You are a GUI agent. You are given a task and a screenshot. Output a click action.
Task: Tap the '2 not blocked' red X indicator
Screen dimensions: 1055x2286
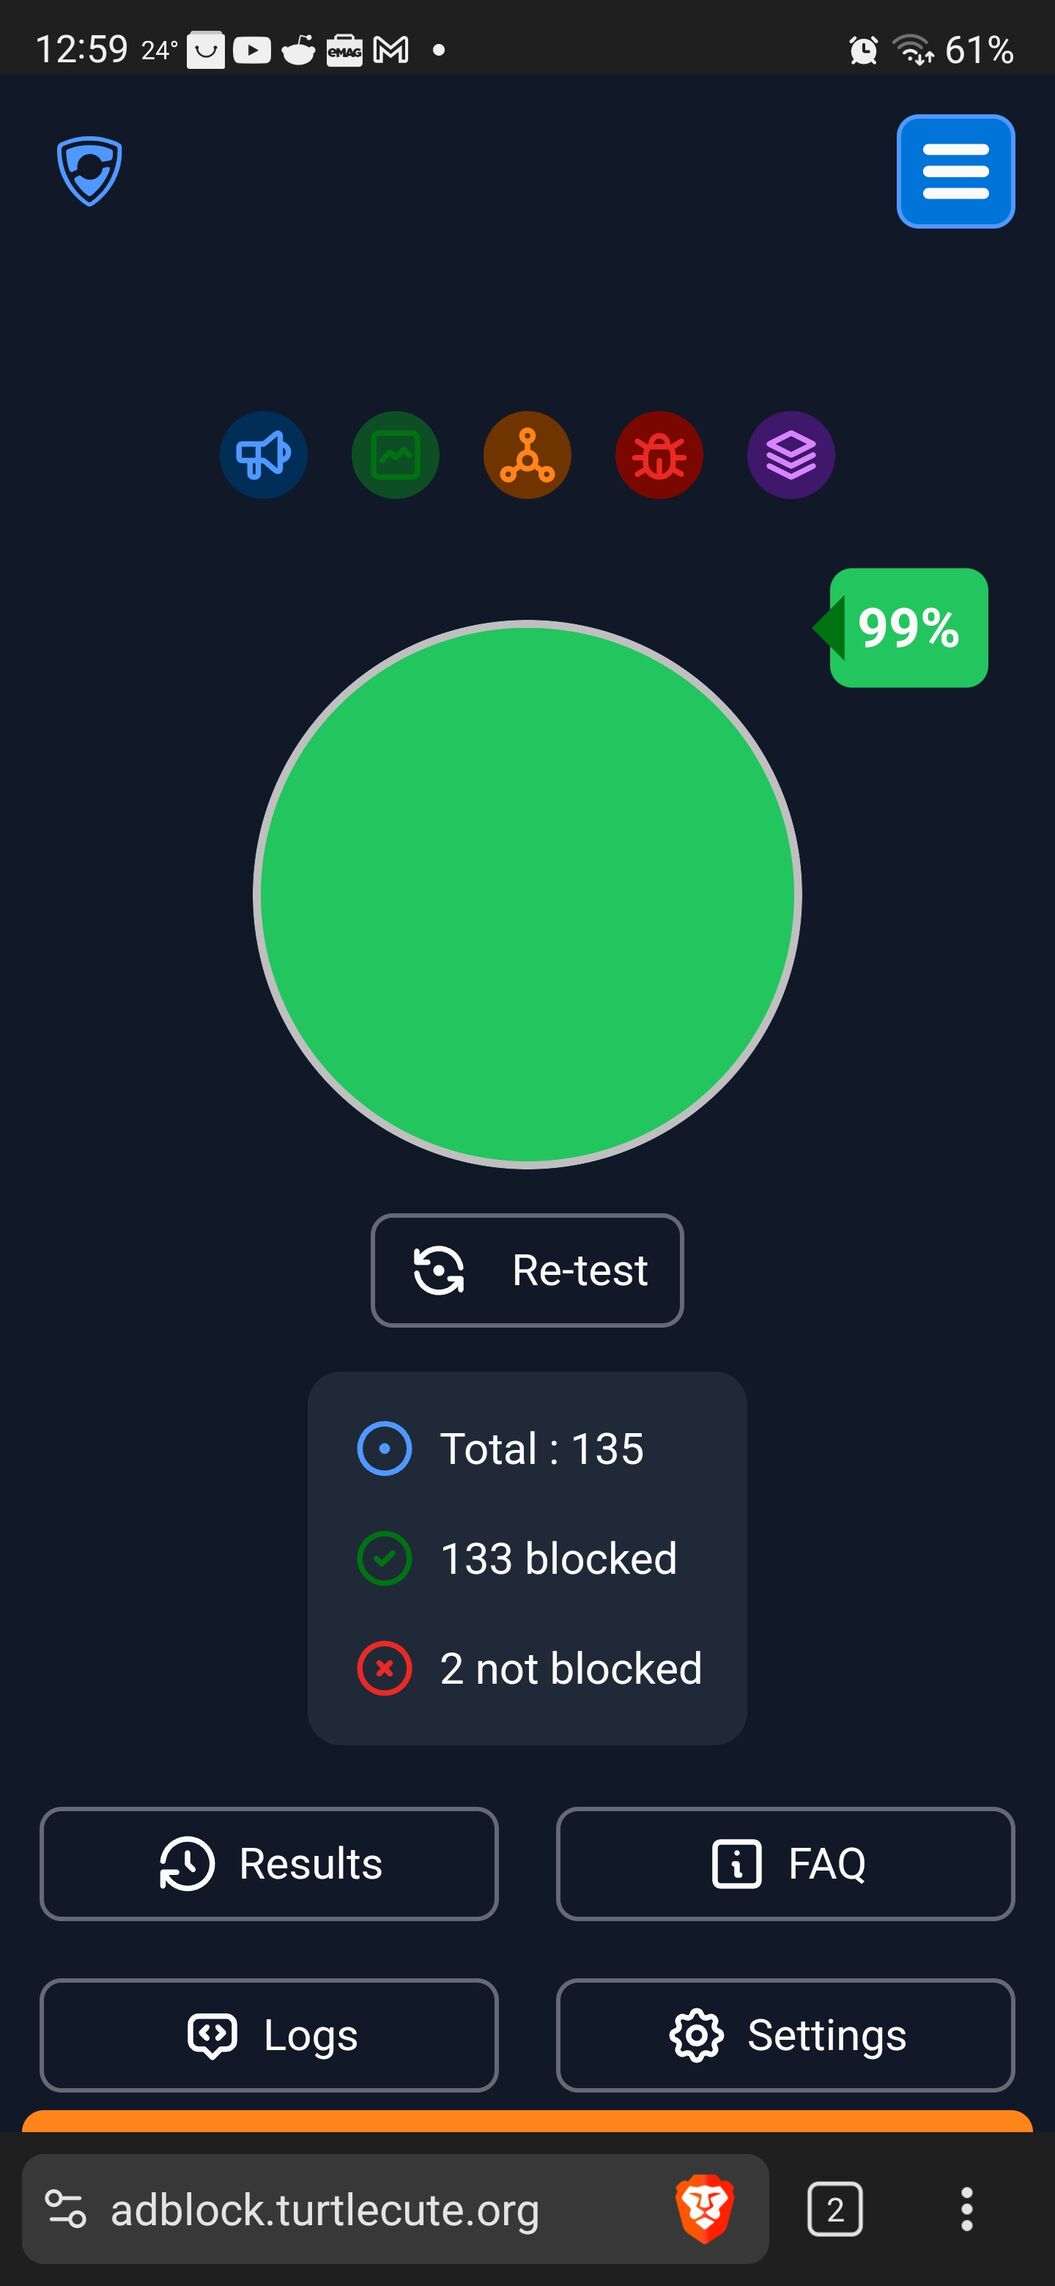click(384, 1668)
